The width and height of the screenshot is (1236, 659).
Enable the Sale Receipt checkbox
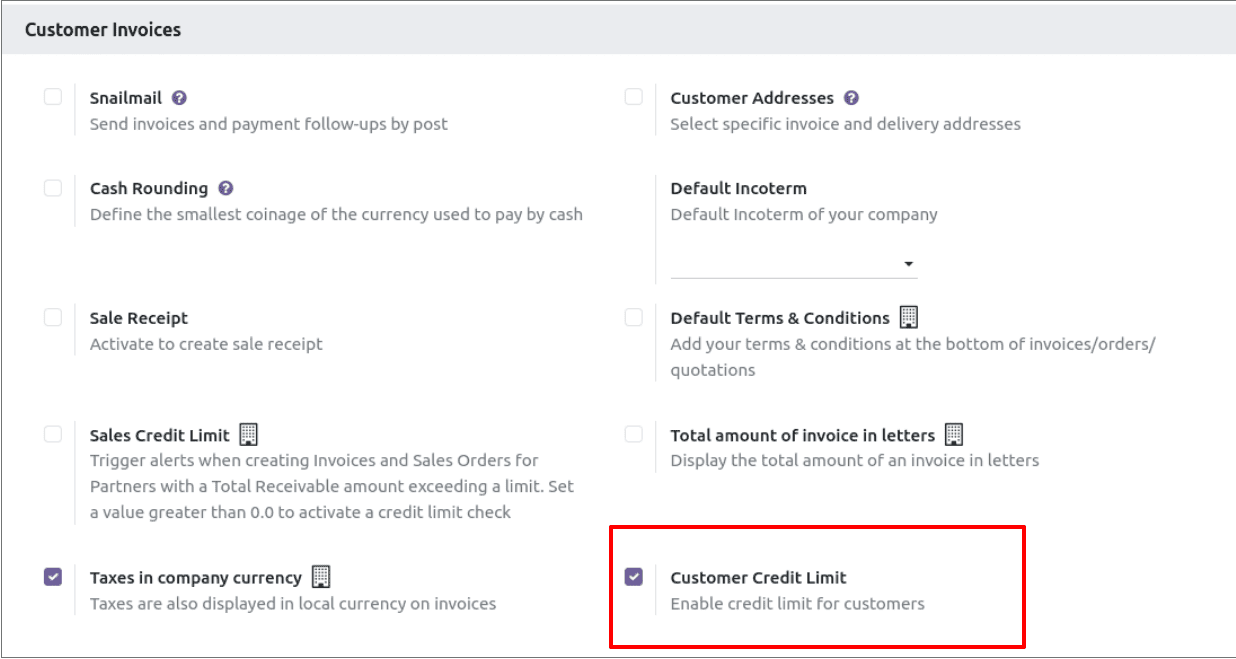[53, 317]
